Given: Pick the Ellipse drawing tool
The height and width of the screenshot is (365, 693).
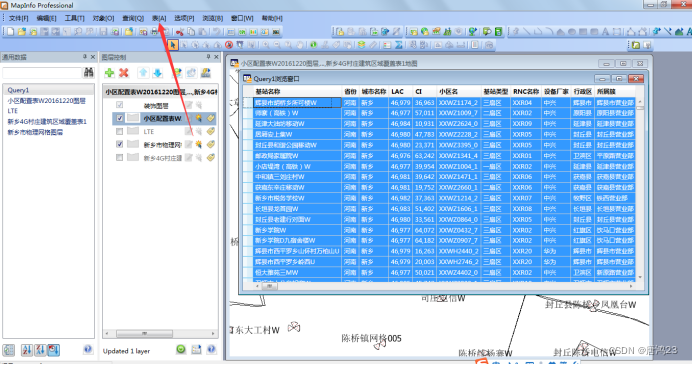Looking at the screenshot, I should click(571, 32).
